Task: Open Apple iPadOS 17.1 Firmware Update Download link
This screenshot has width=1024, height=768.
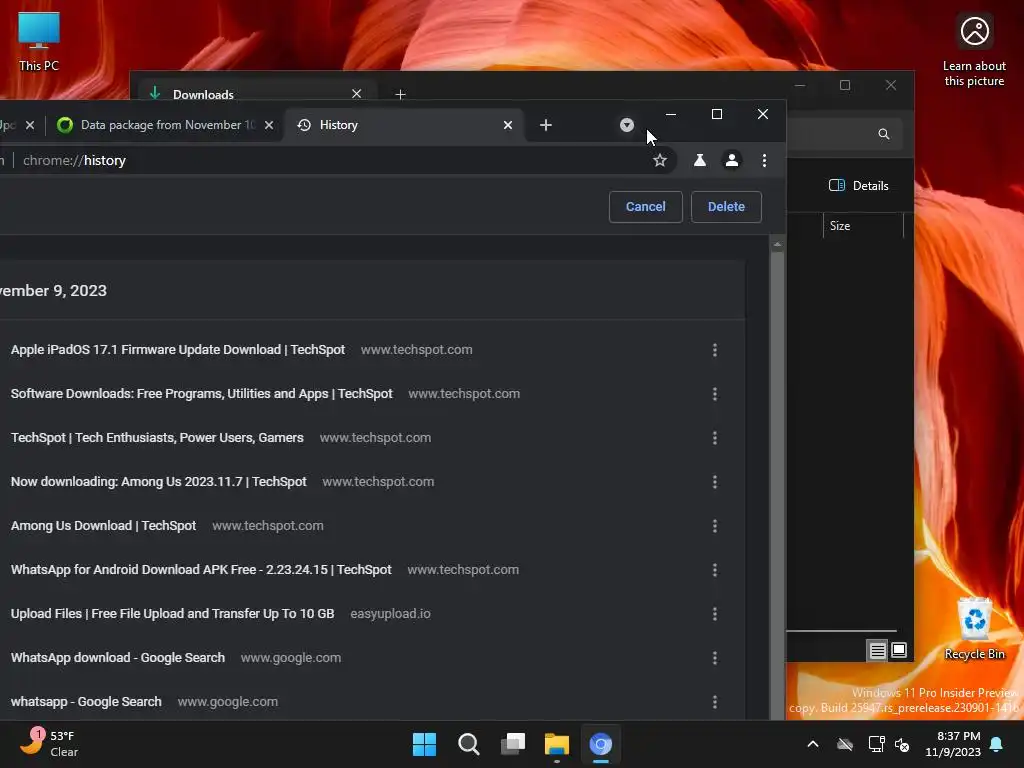Action: pos(178,349)
